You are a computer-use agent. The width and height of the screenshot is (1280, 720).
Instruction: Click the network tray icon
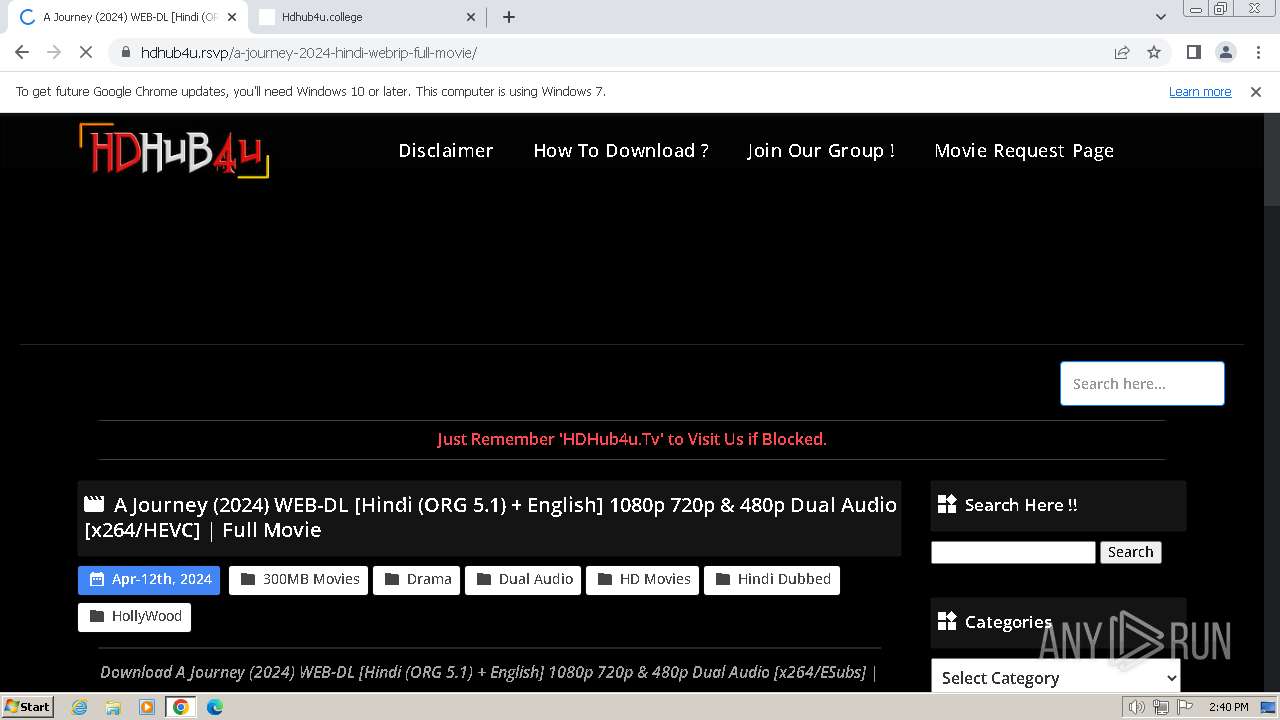(1160, 707)
